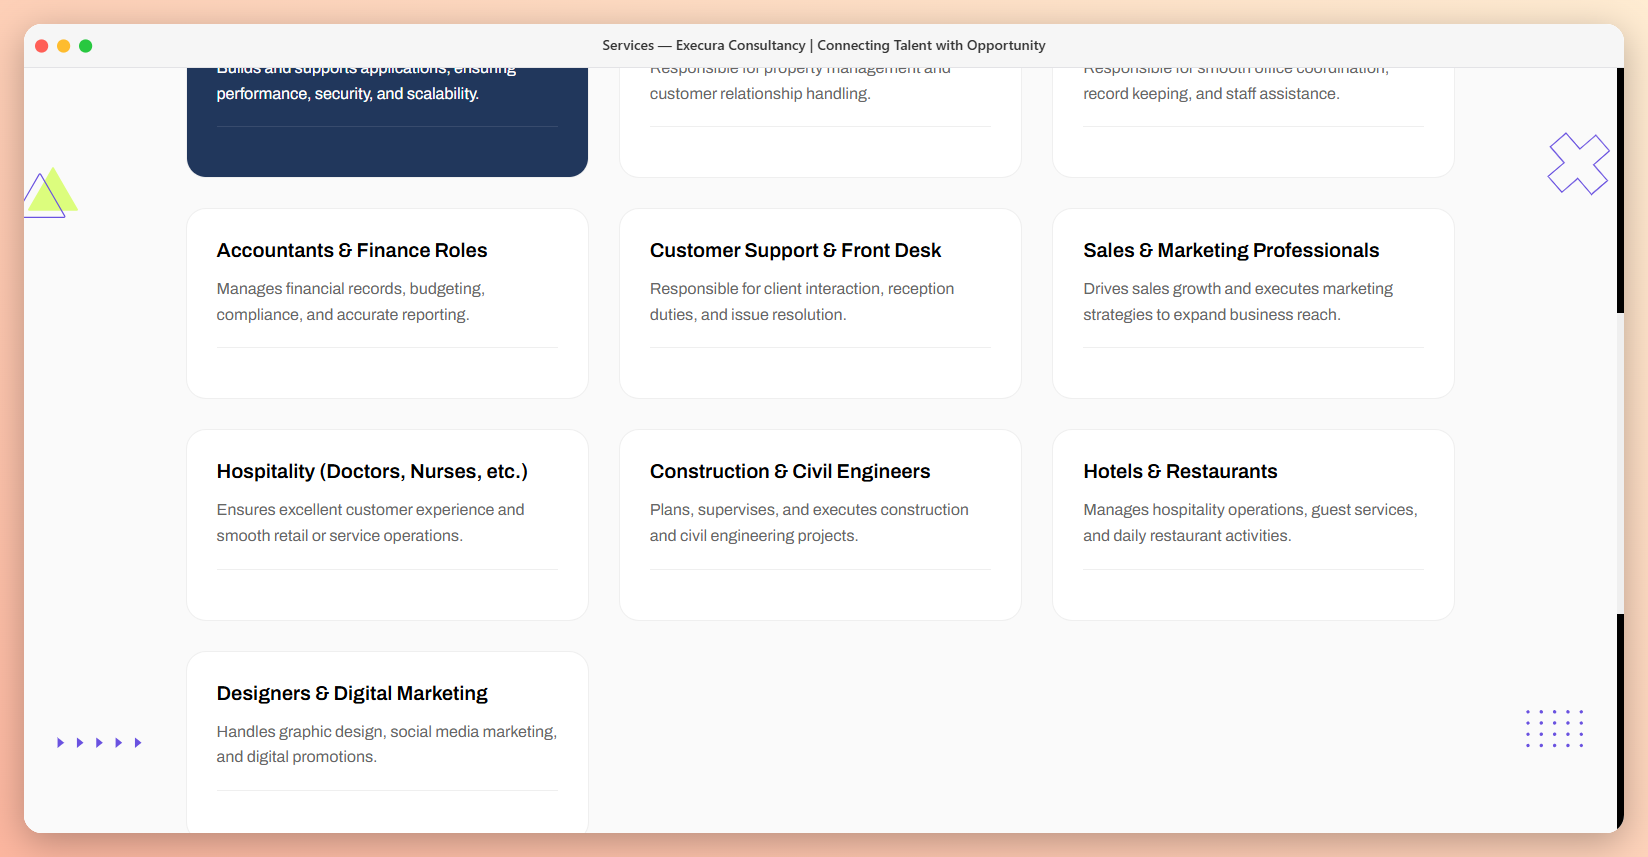Click text 'Plans, supervises, and executes construction'
1648x857 pixels.
[x=809, y=510]
